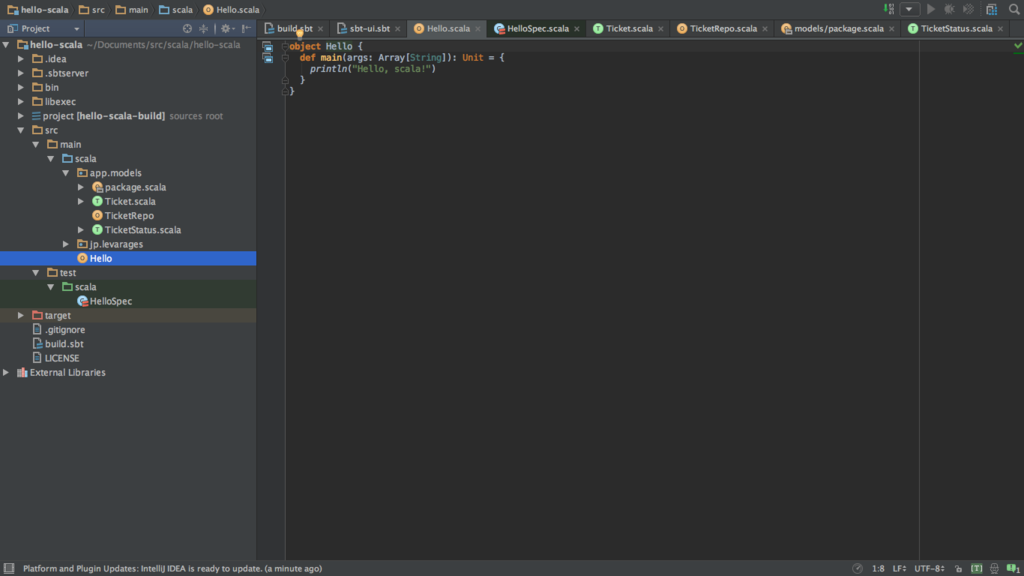The image size is (1024, 576).
Task: Click the Platform and Plugin Updates message
Action: [172, 569]
